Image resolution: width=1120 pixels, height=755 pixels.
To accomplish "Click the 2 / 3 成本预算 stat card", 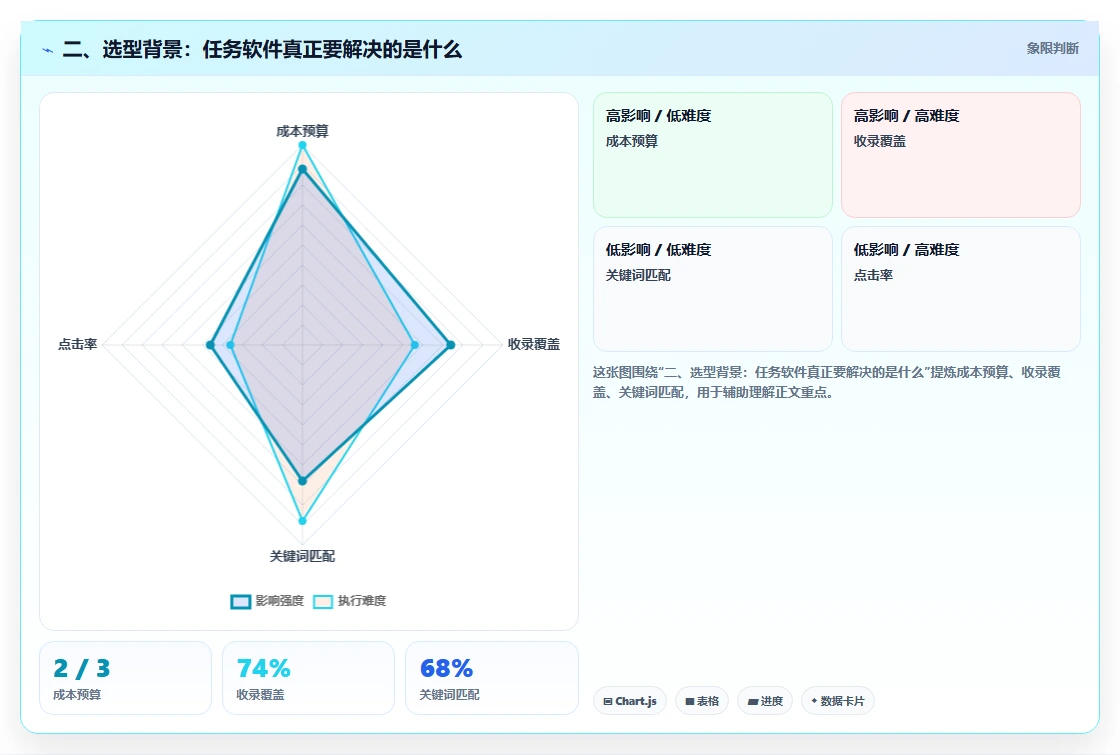I will (126, 678).
